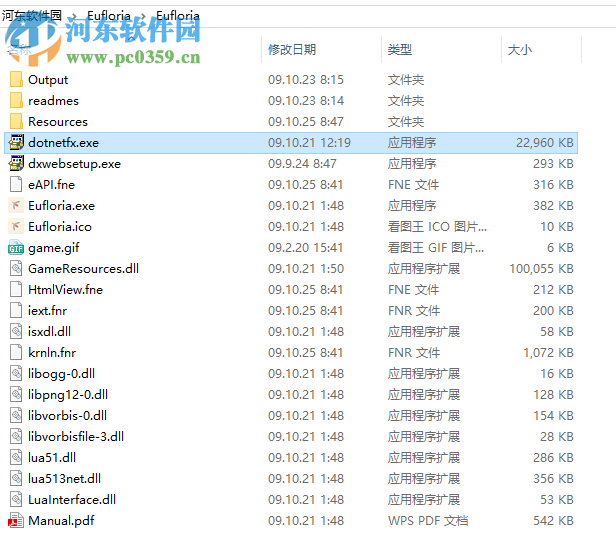Click the lua51.dll file icon
The image size is (616, 533).
[16, 458]
